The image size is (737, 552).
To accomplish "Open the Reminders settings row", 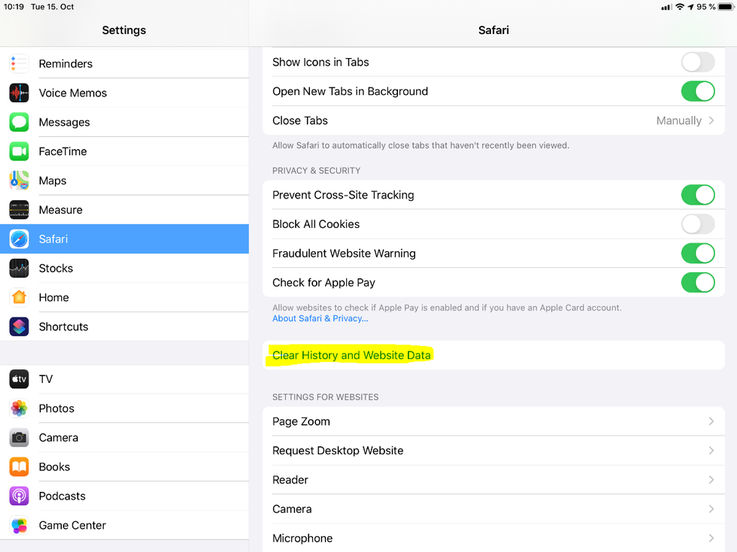I will point(124,63).
